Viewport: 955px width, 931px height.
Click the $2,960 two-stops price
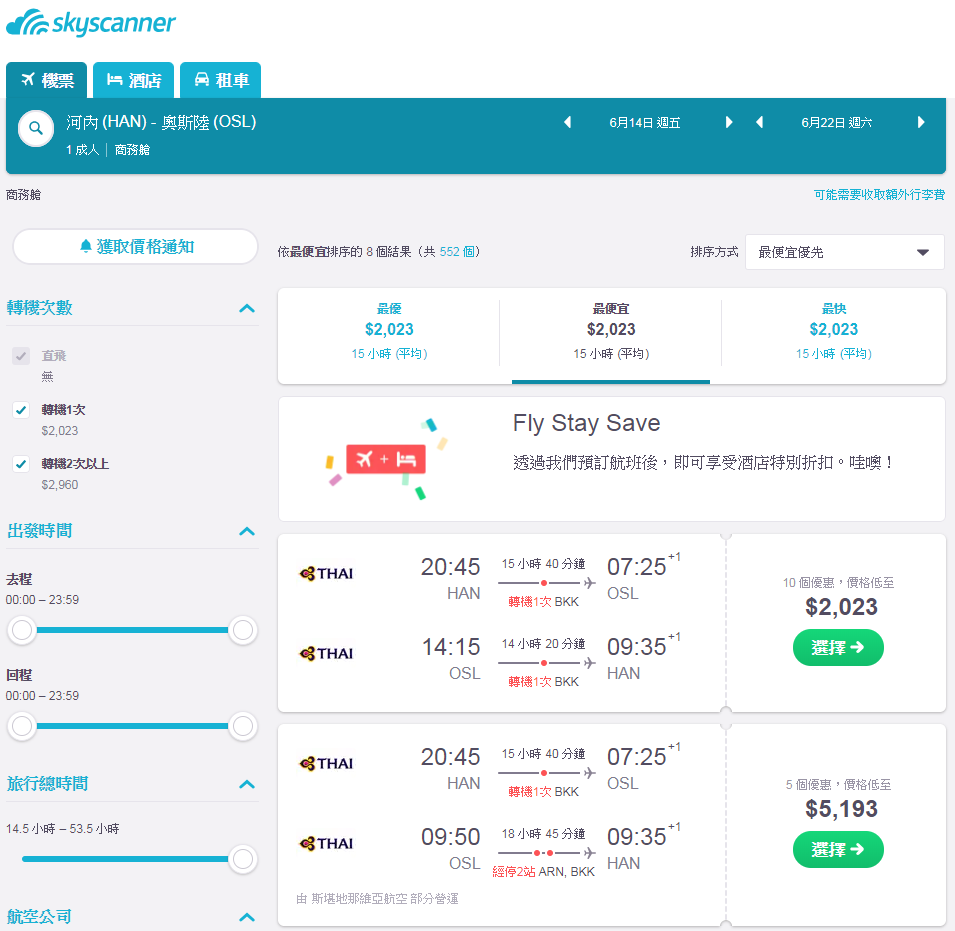point(60,485)
